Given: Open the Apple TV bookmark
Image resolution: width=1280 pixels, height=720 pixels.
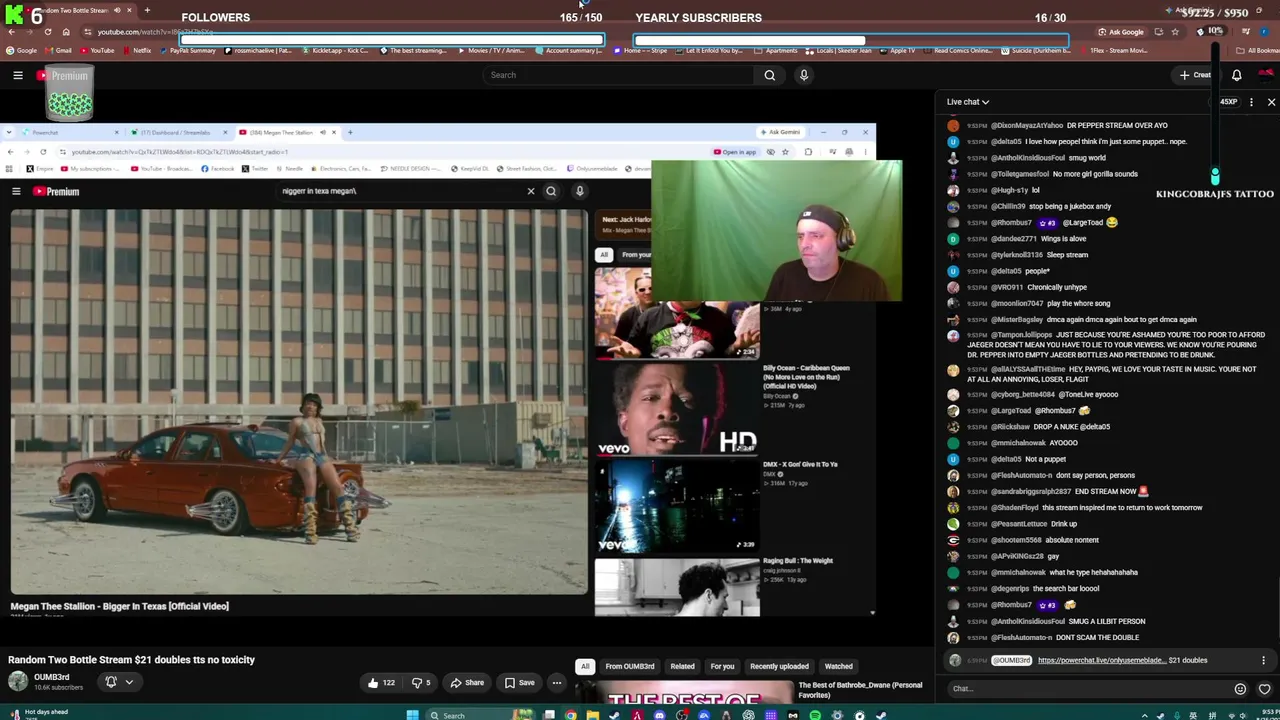Looking at the screenshot, I should point(897,50).
